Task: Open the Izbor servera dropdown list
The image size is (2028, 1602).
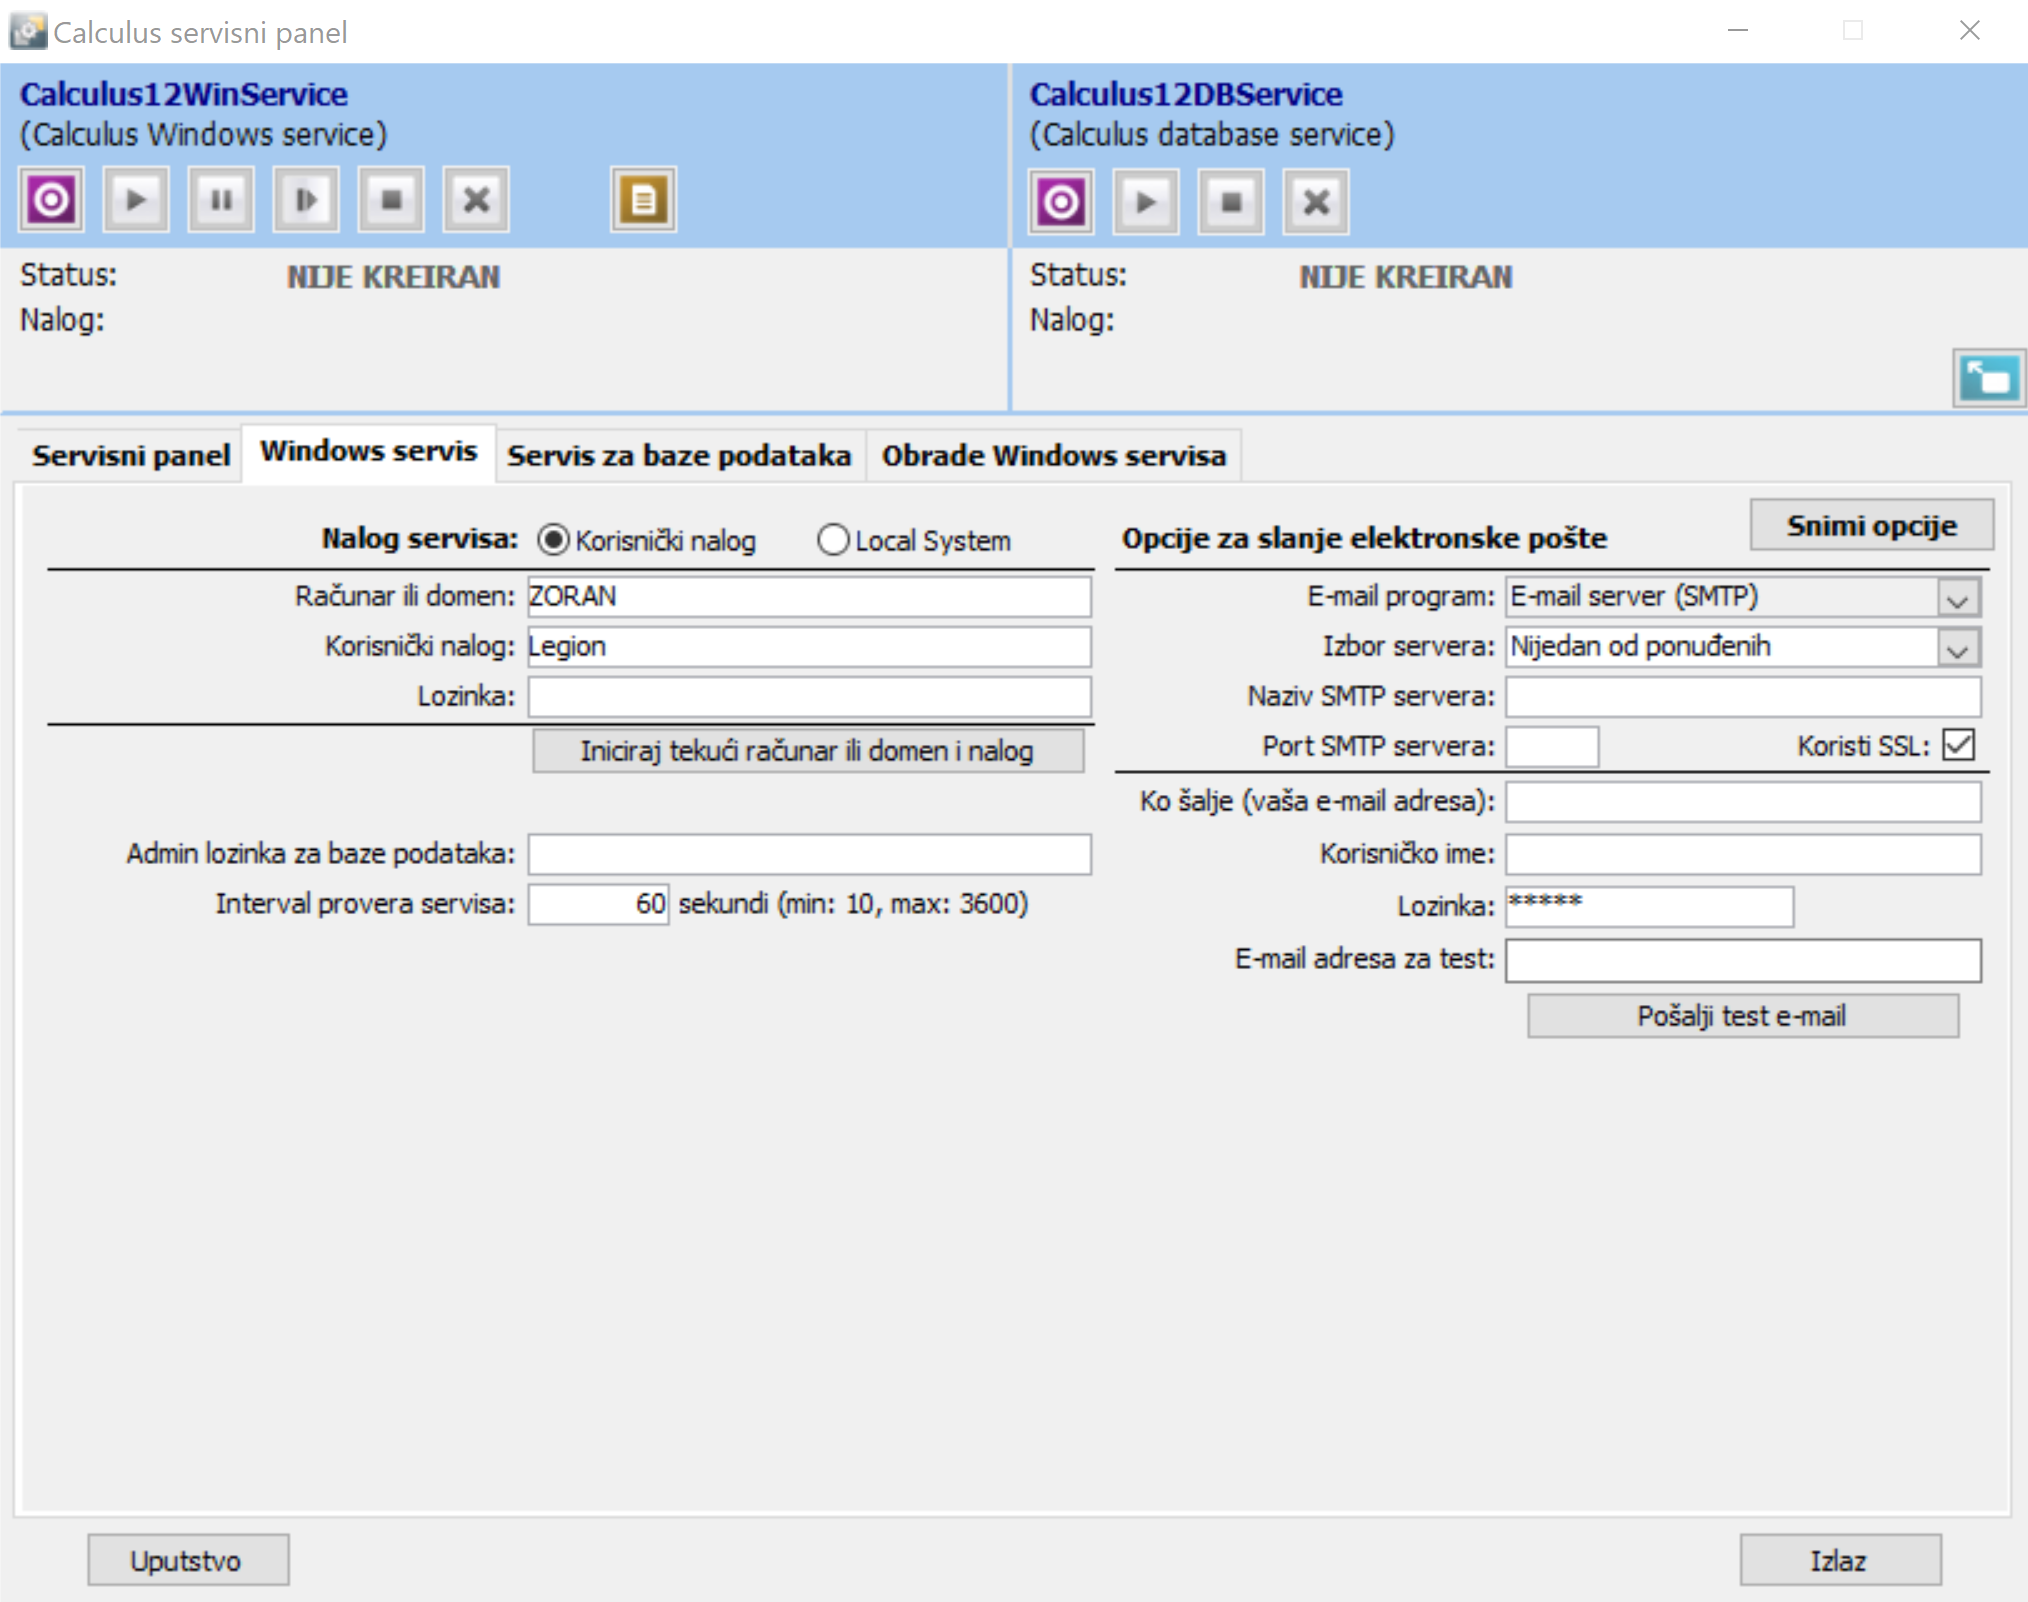Action: pyautogui.click(x=1957, y=648)
